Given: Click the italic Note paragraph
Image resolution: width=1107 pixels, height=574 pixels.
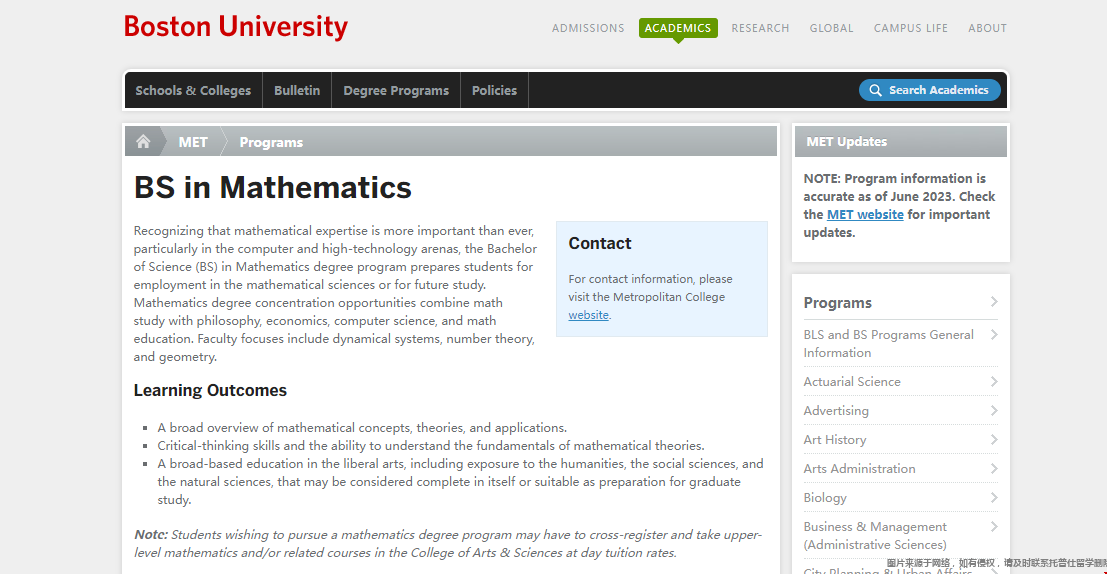Looking at the screenshot, I should click(448, 544).
